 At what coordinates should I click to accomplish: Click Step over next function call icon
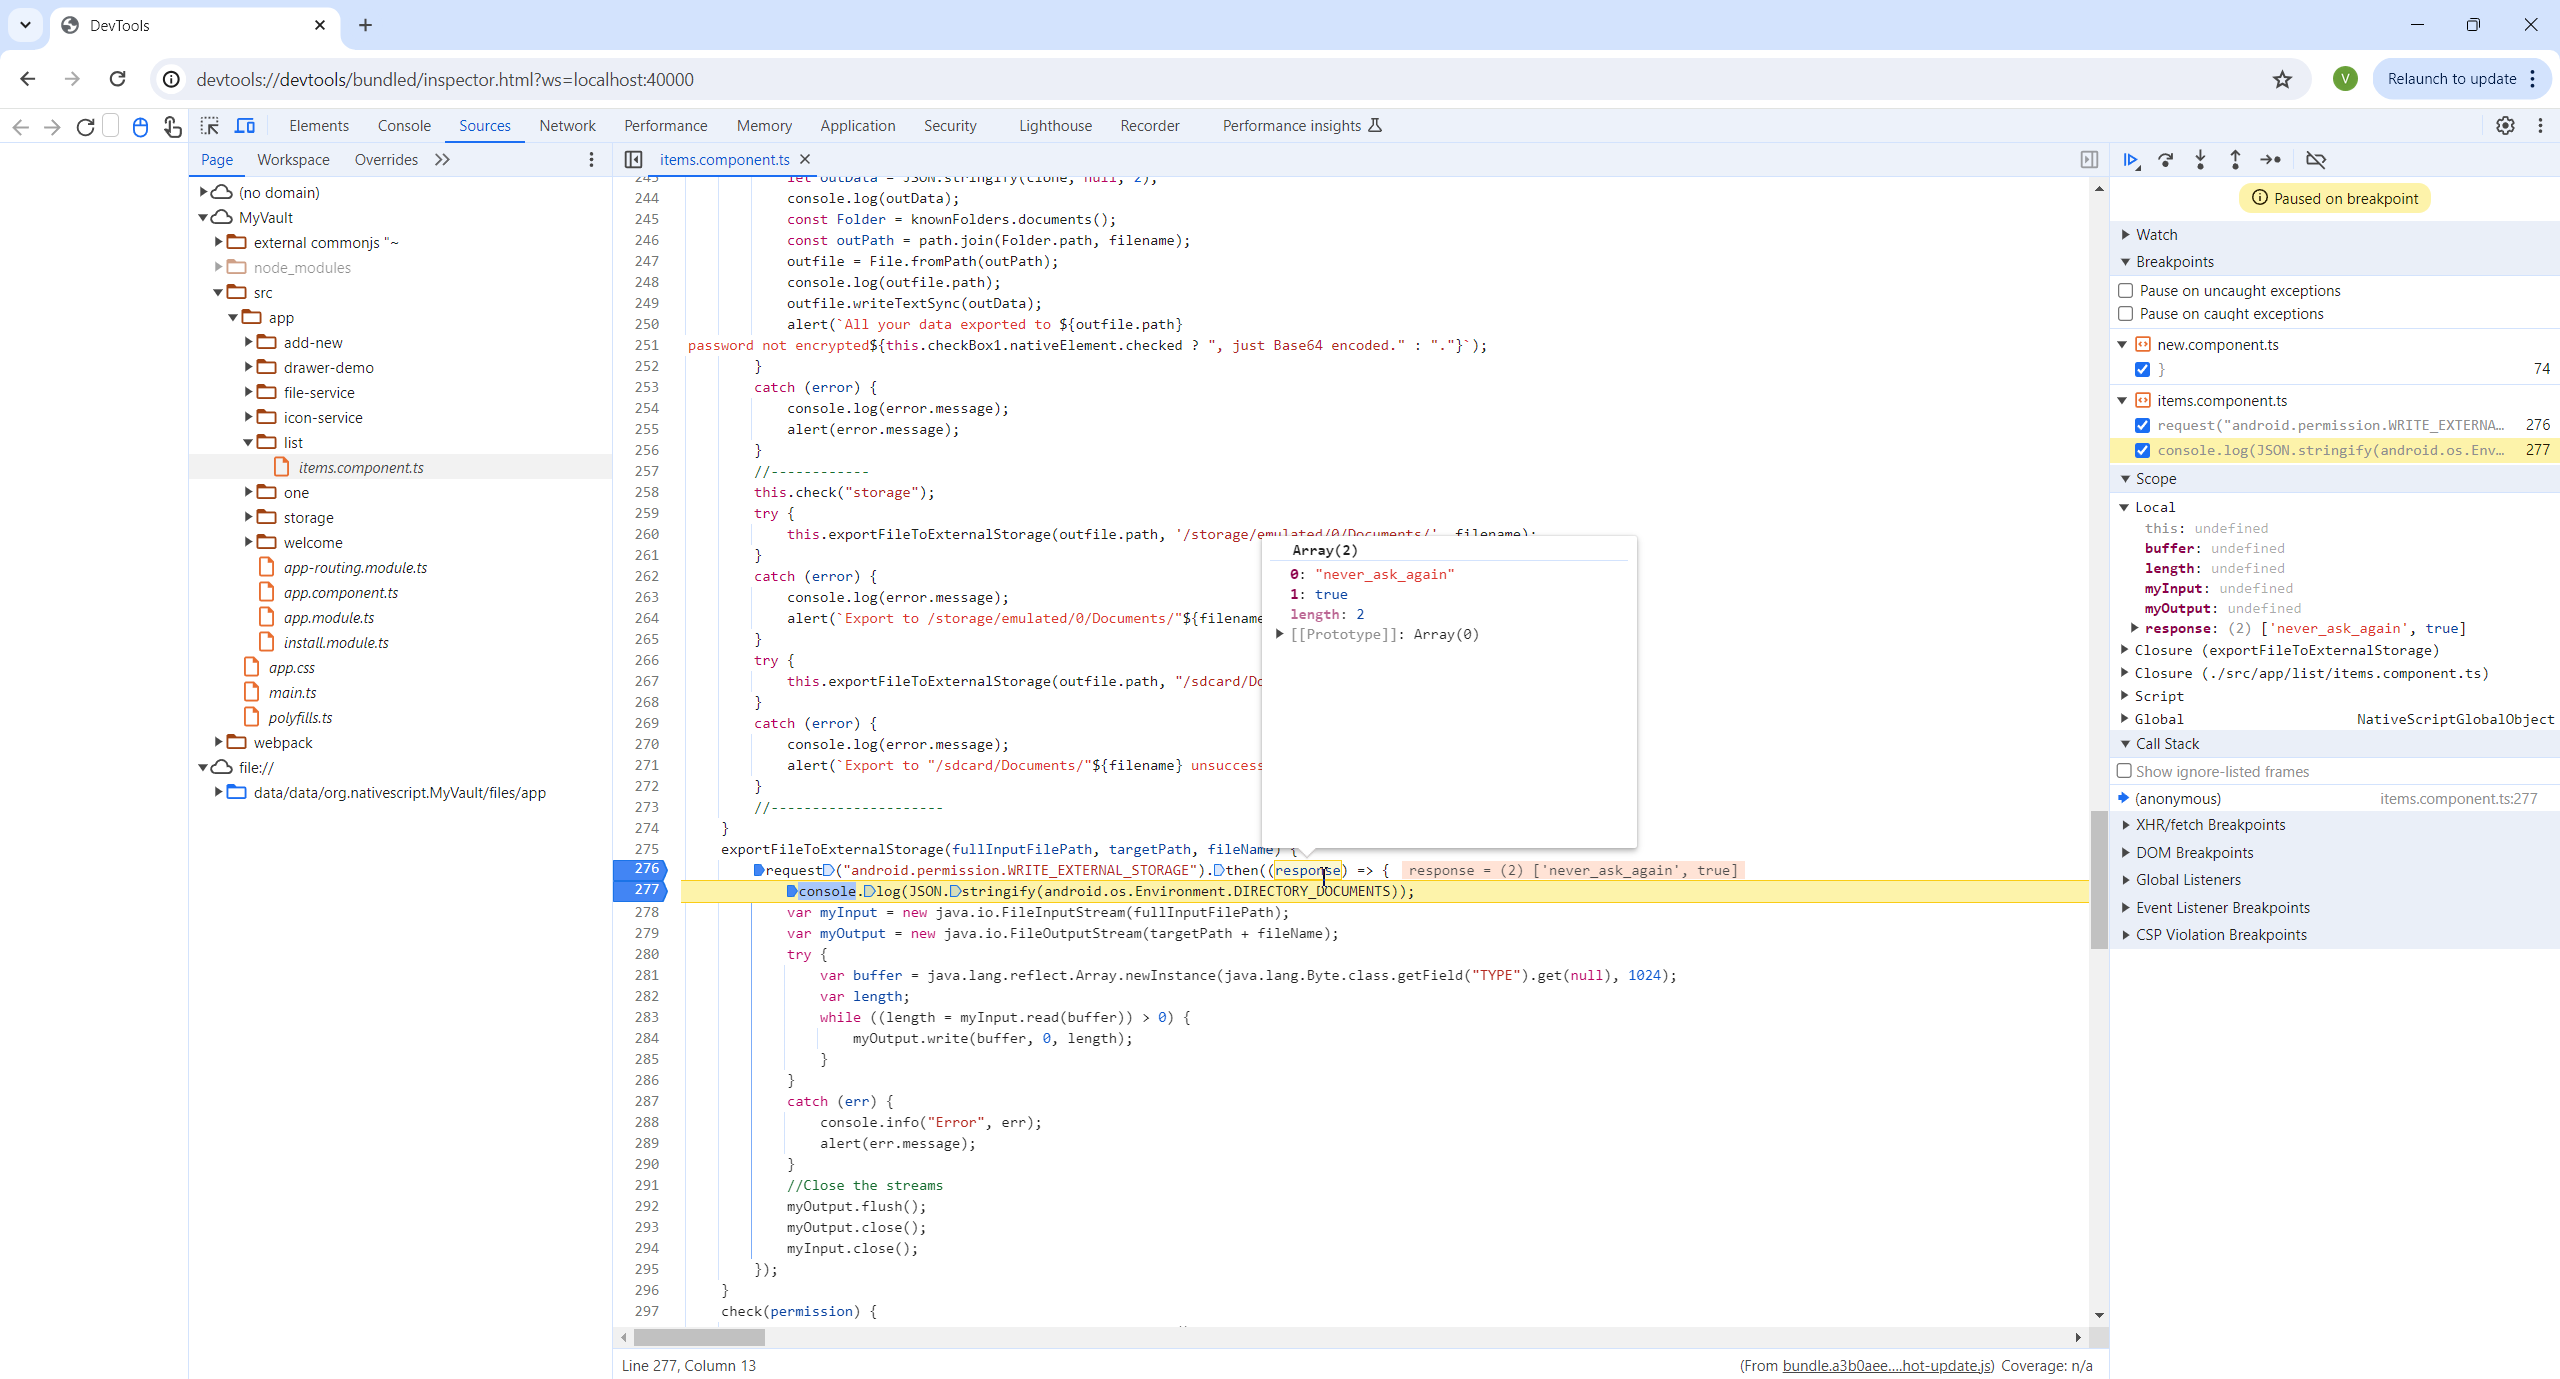click(2166, 160)
